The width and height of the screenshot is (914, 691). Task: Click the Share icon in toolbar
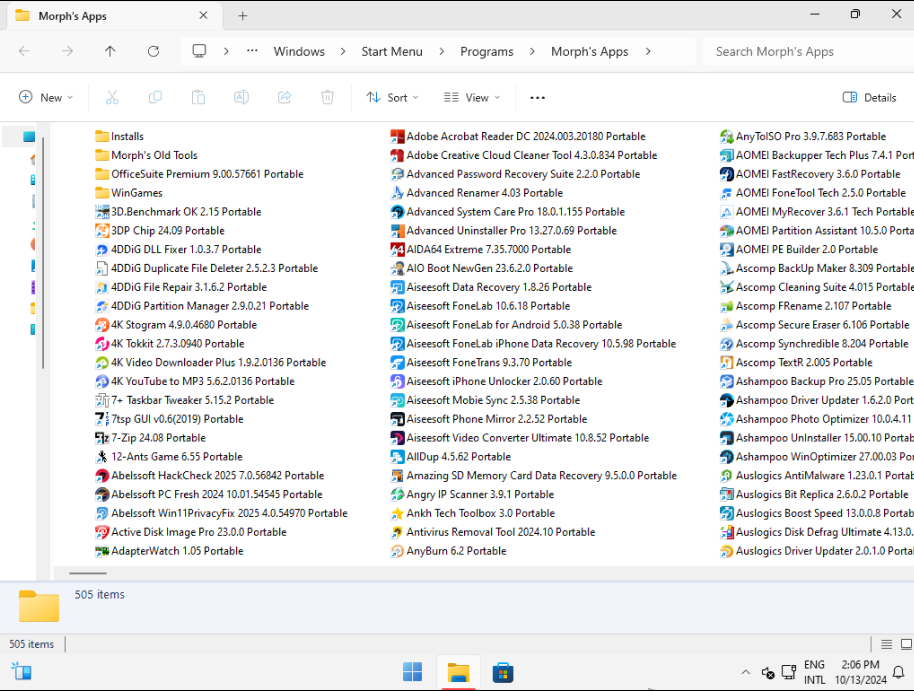click(284, 97)
